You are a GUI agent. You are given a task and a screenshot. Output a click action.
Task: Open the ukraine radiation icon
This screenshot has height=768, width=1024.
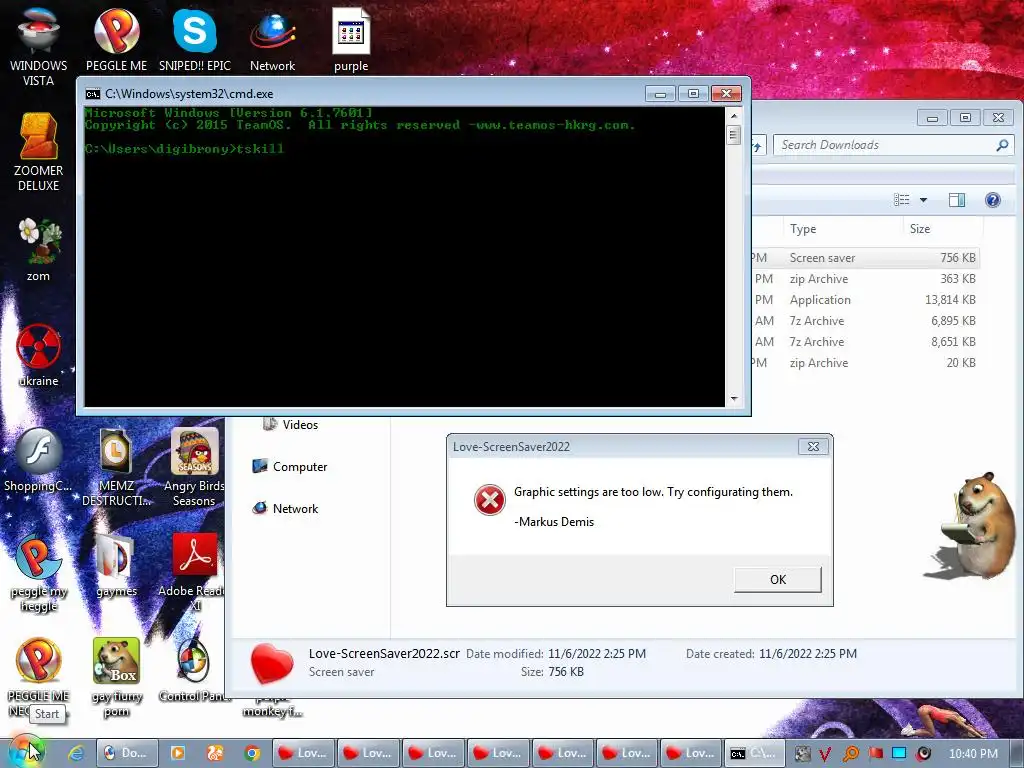point(38,354)
